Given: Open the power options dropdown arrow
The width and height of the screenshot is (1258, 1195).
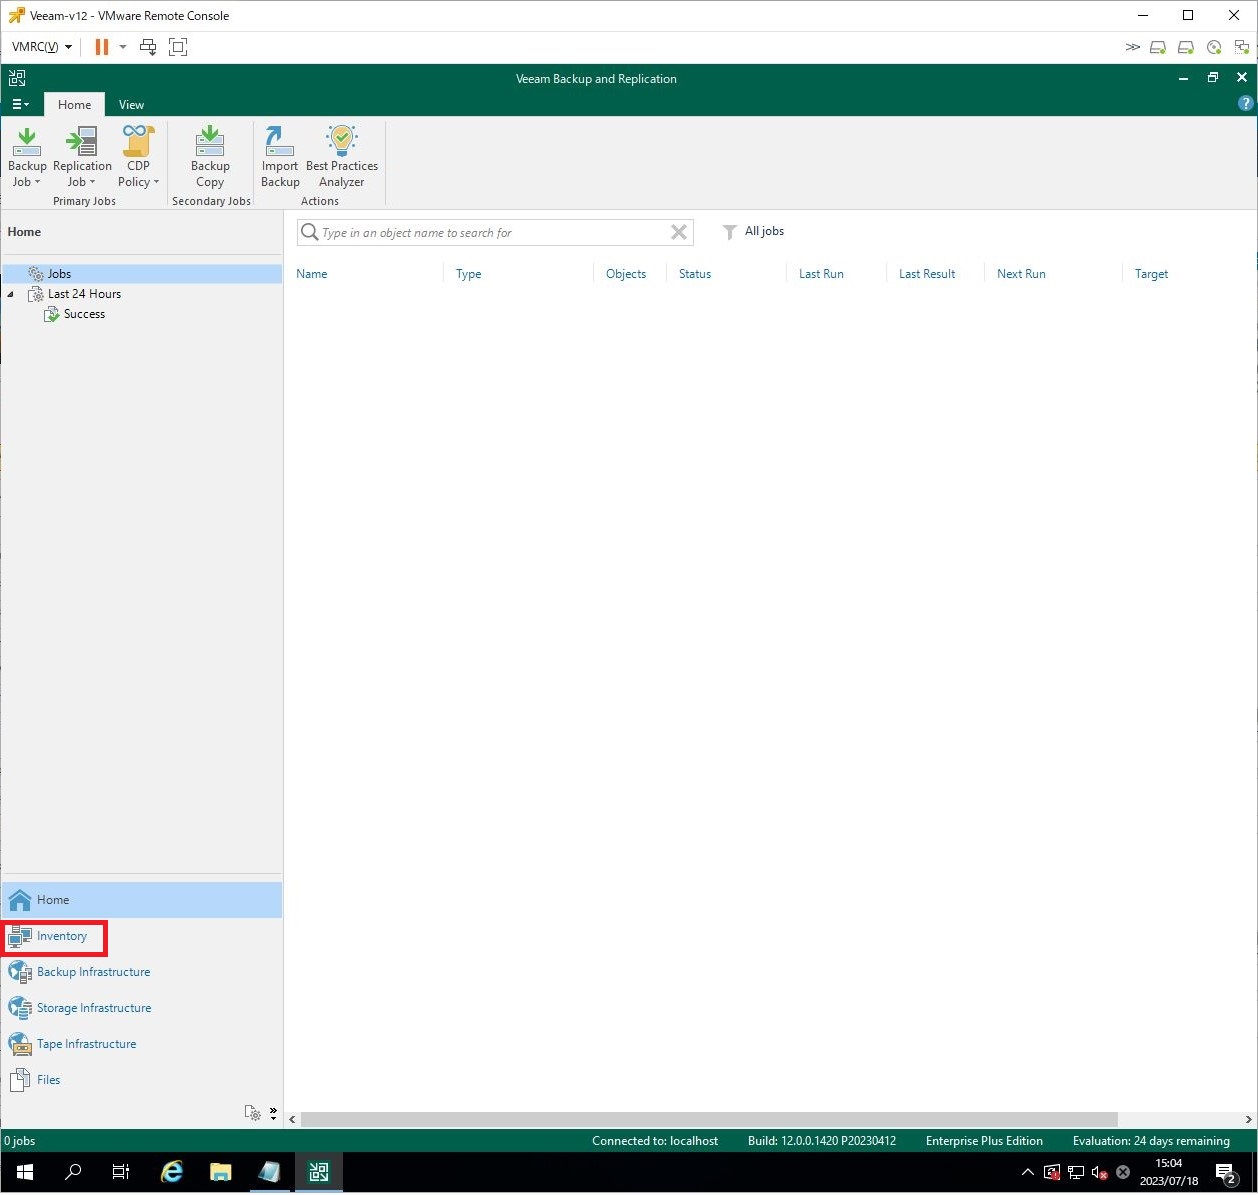Looking at the screenshot, I should (123, 47).
